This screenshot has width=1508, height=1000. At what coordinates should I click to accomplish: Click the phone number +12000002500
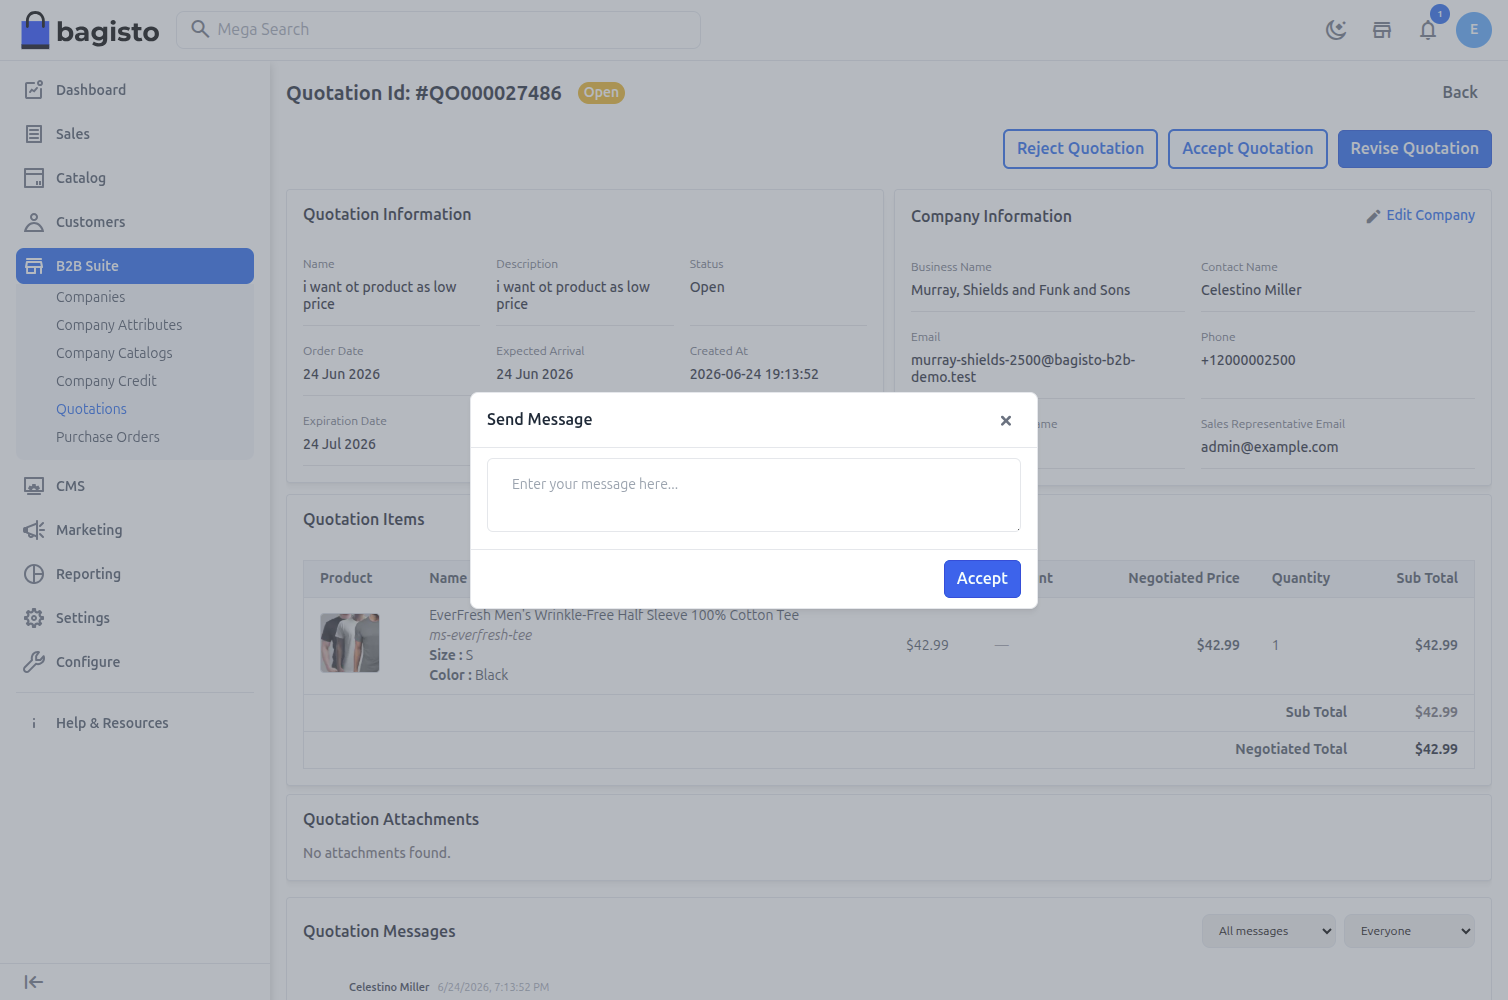(x=1248, y=360)
